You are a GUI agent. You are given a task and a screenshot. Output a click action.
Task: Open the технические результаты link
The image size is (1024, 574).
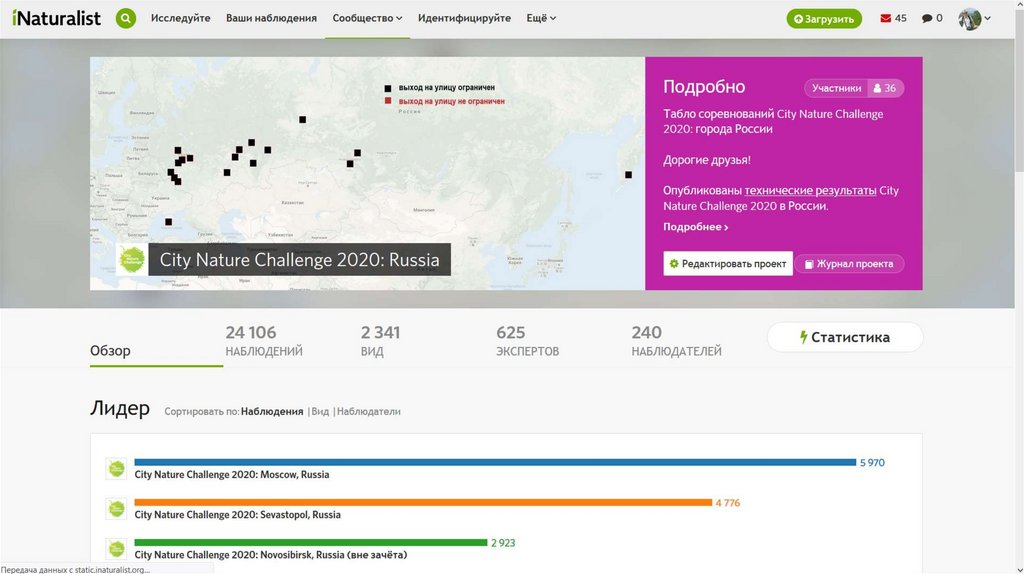tap(810, 190)
